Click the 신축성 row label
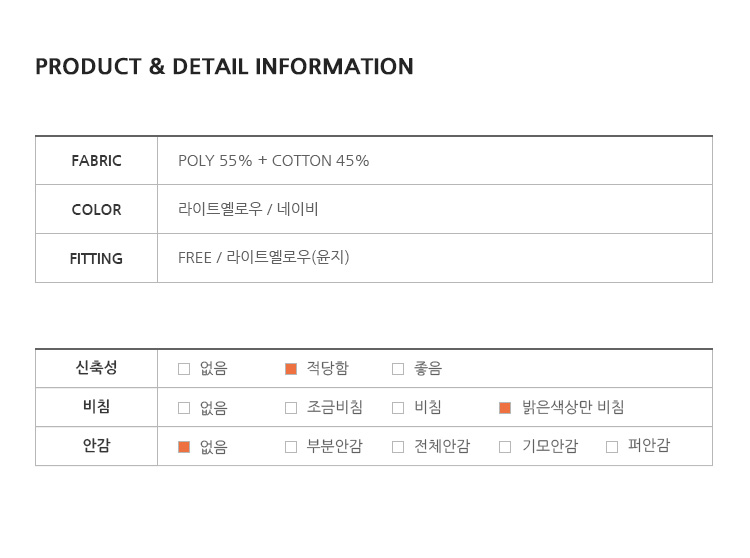 pos(97,368)
